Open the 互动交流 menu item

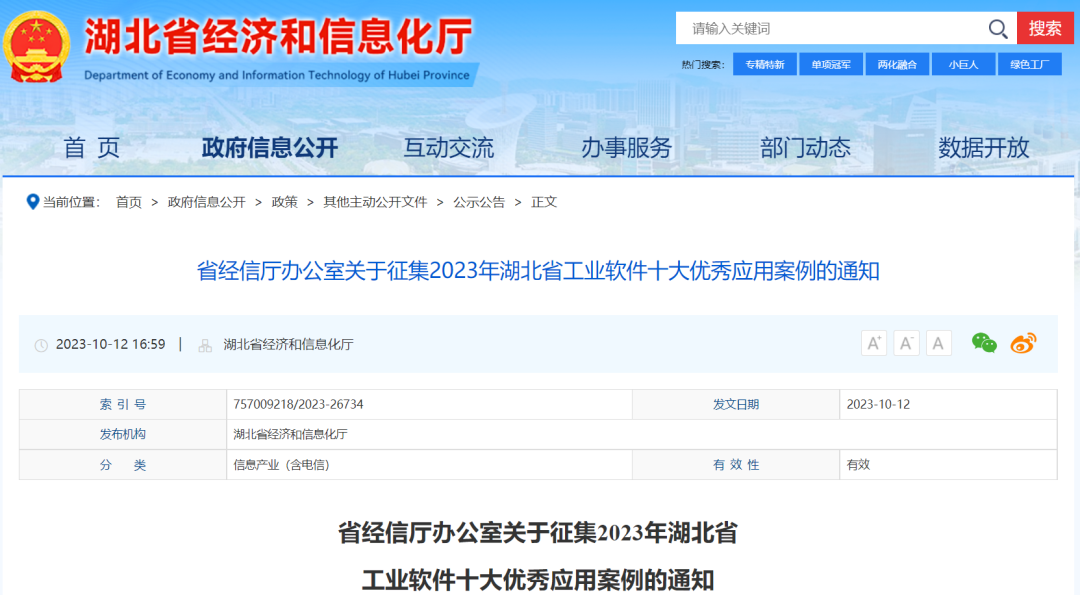pyautogui.click(x=450, y=146)
